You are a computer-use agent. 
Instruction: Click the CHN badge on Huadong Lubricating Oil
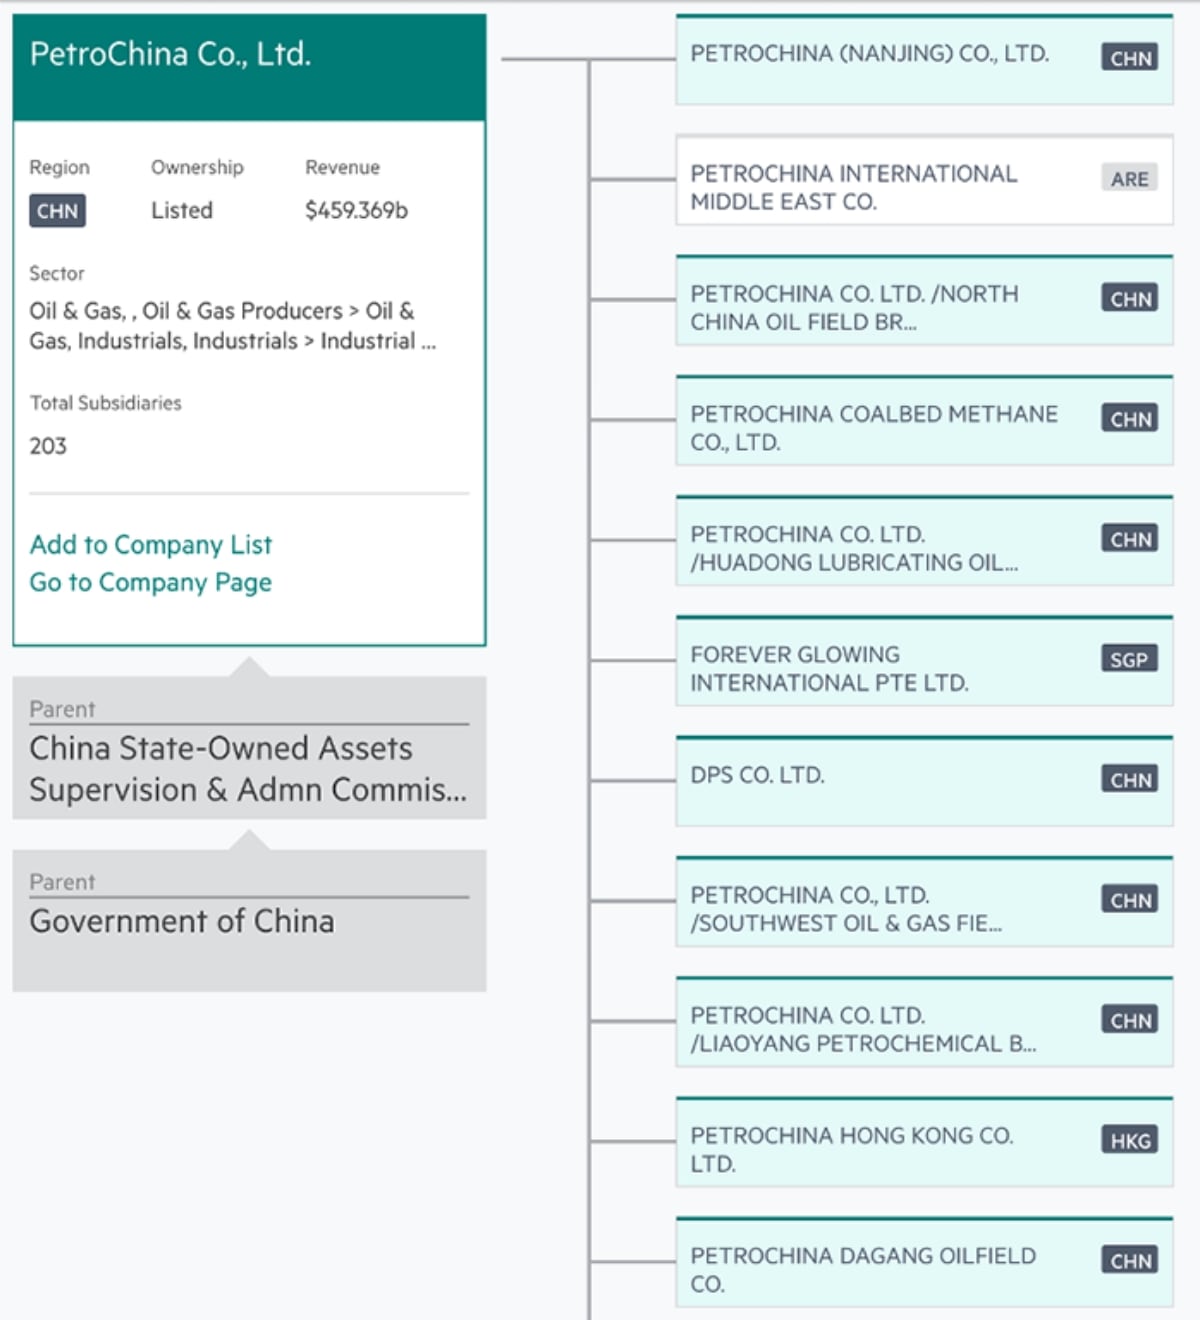pyautogui.click(x=1130, y=539)
